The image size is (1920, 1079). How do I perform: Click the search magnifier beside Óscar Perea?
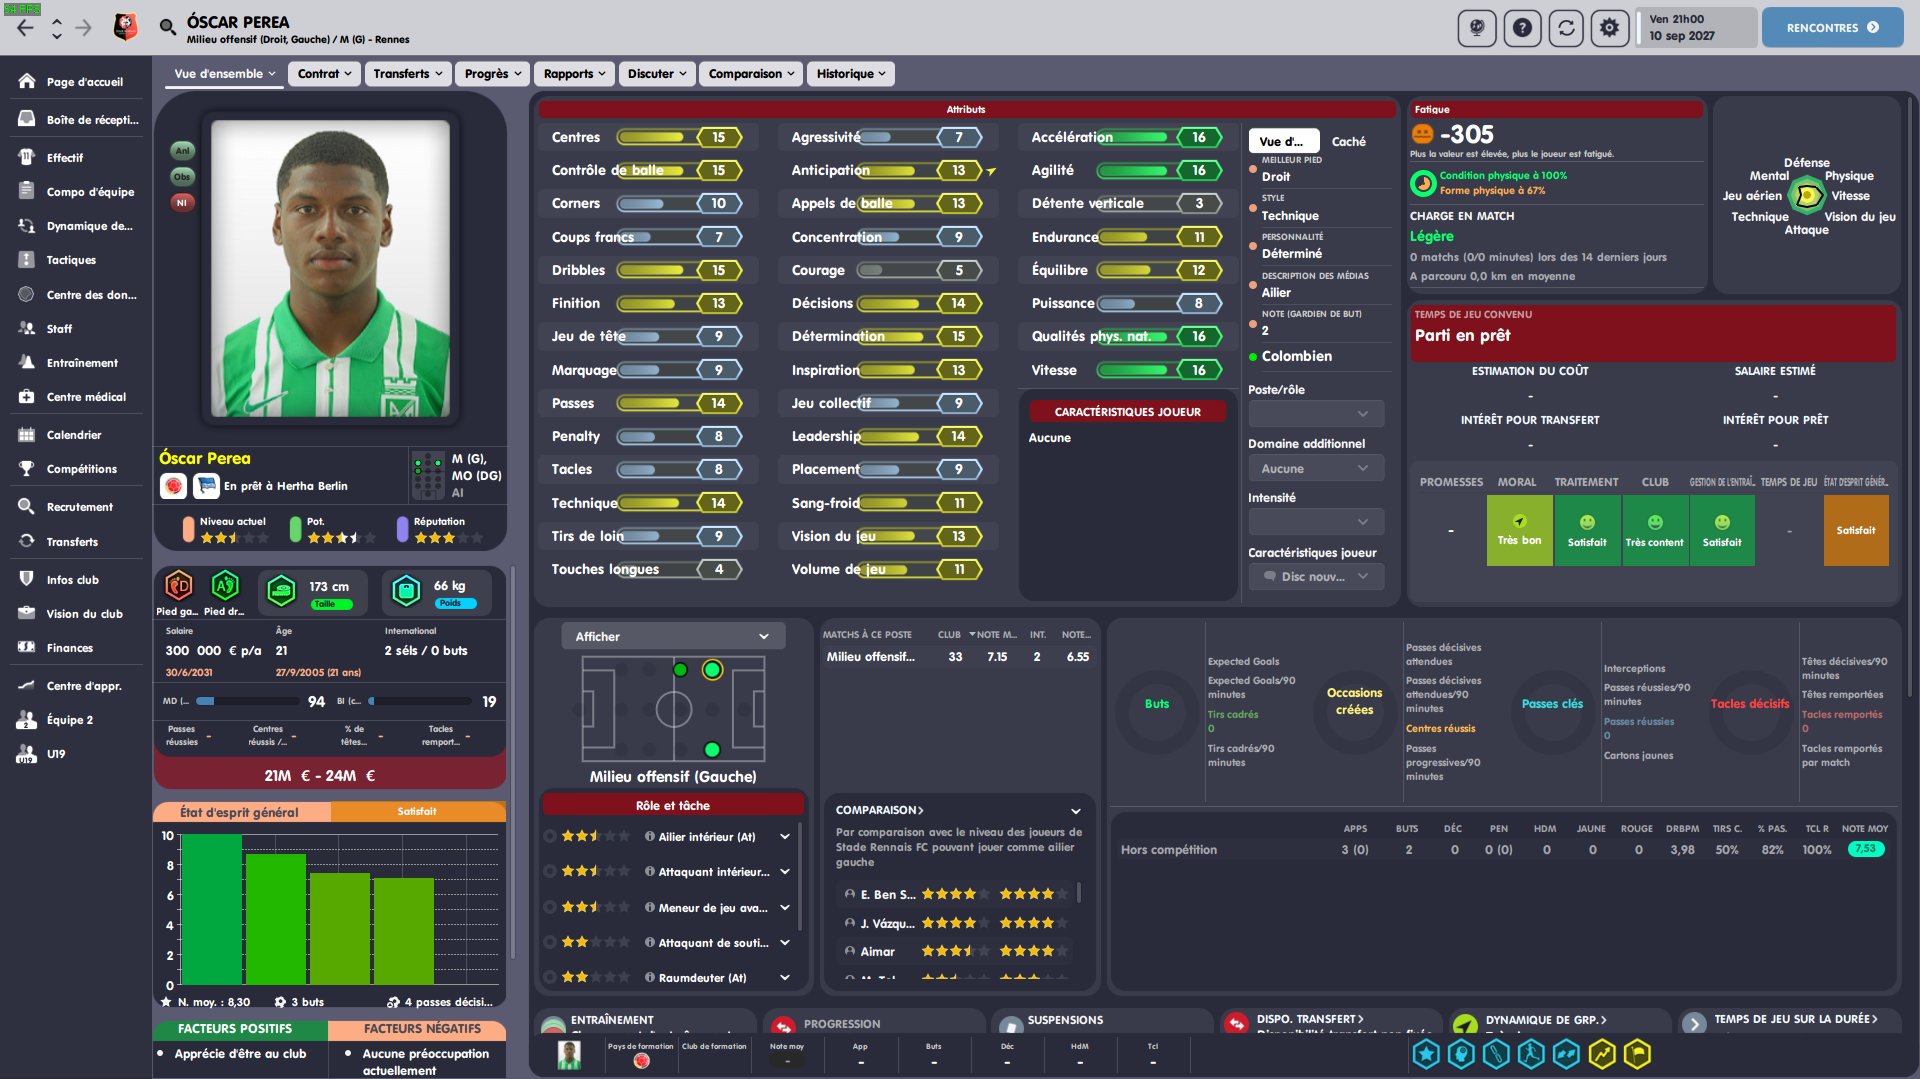click(x=167, y=27)
